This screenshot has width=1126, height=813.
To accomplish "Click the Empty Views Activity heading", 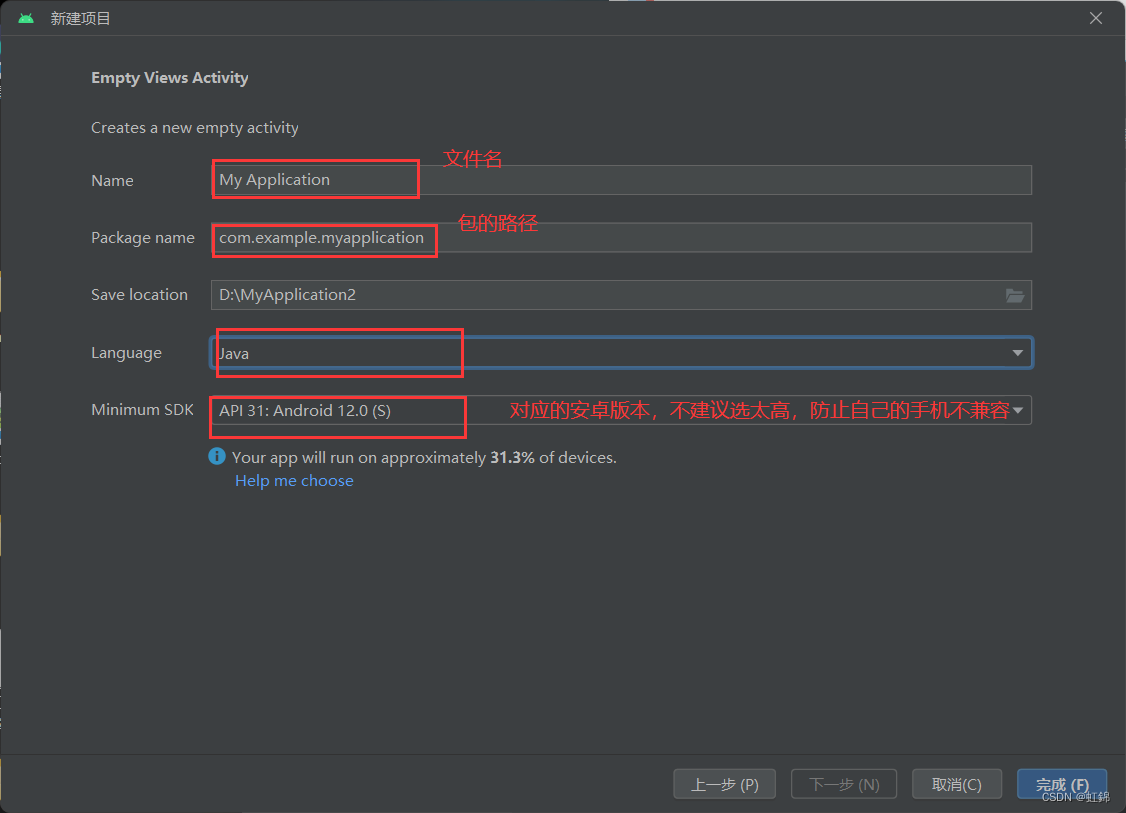I will click(x=170, y=78).
